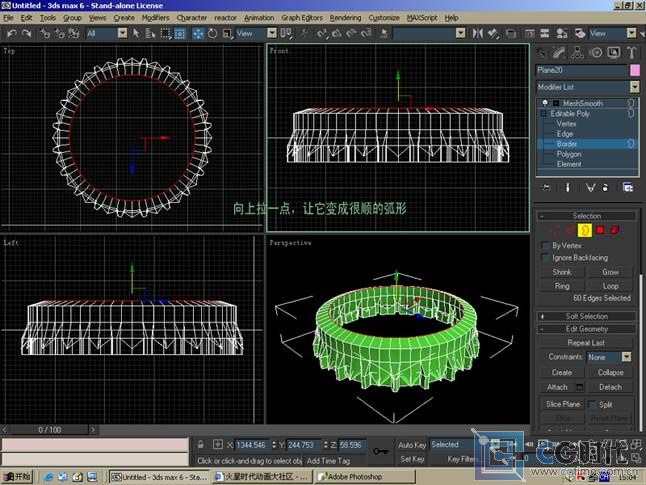Screen dimensions: 646x485
Task: Open the Utilities hammer panel tab
Action: pyautogui.click(x=632, y=53)
